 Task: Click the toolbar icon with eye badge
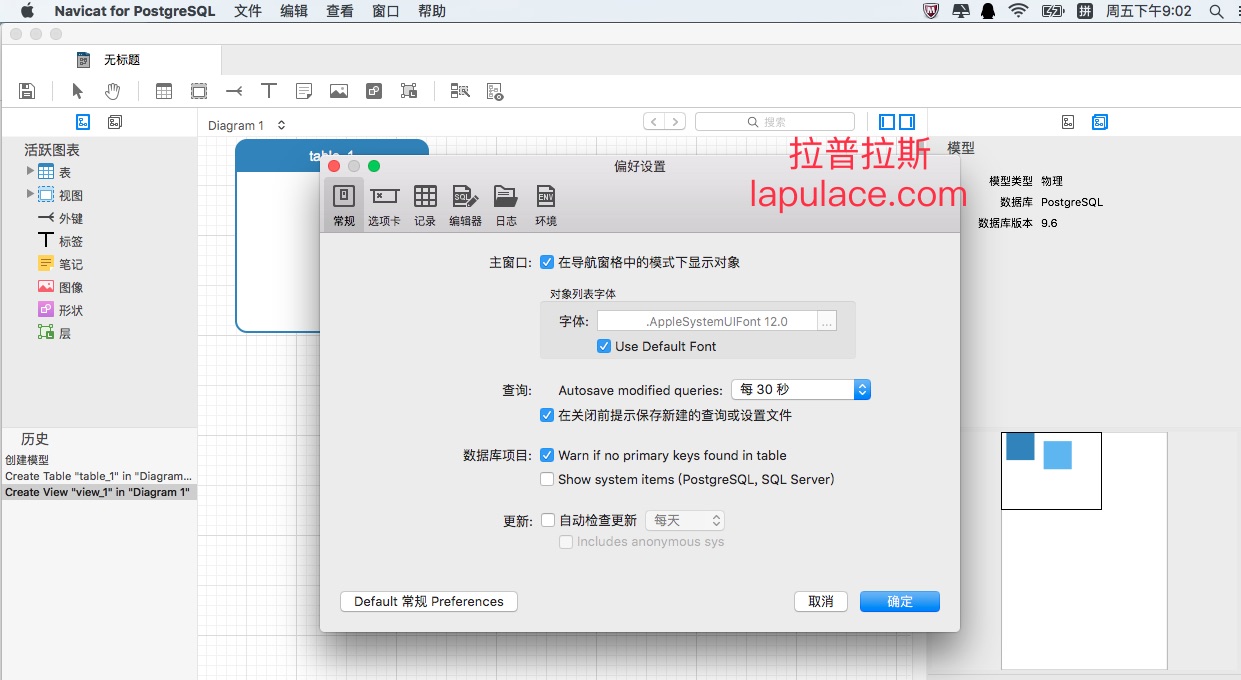pyautogui.click(x=495, y=91)
